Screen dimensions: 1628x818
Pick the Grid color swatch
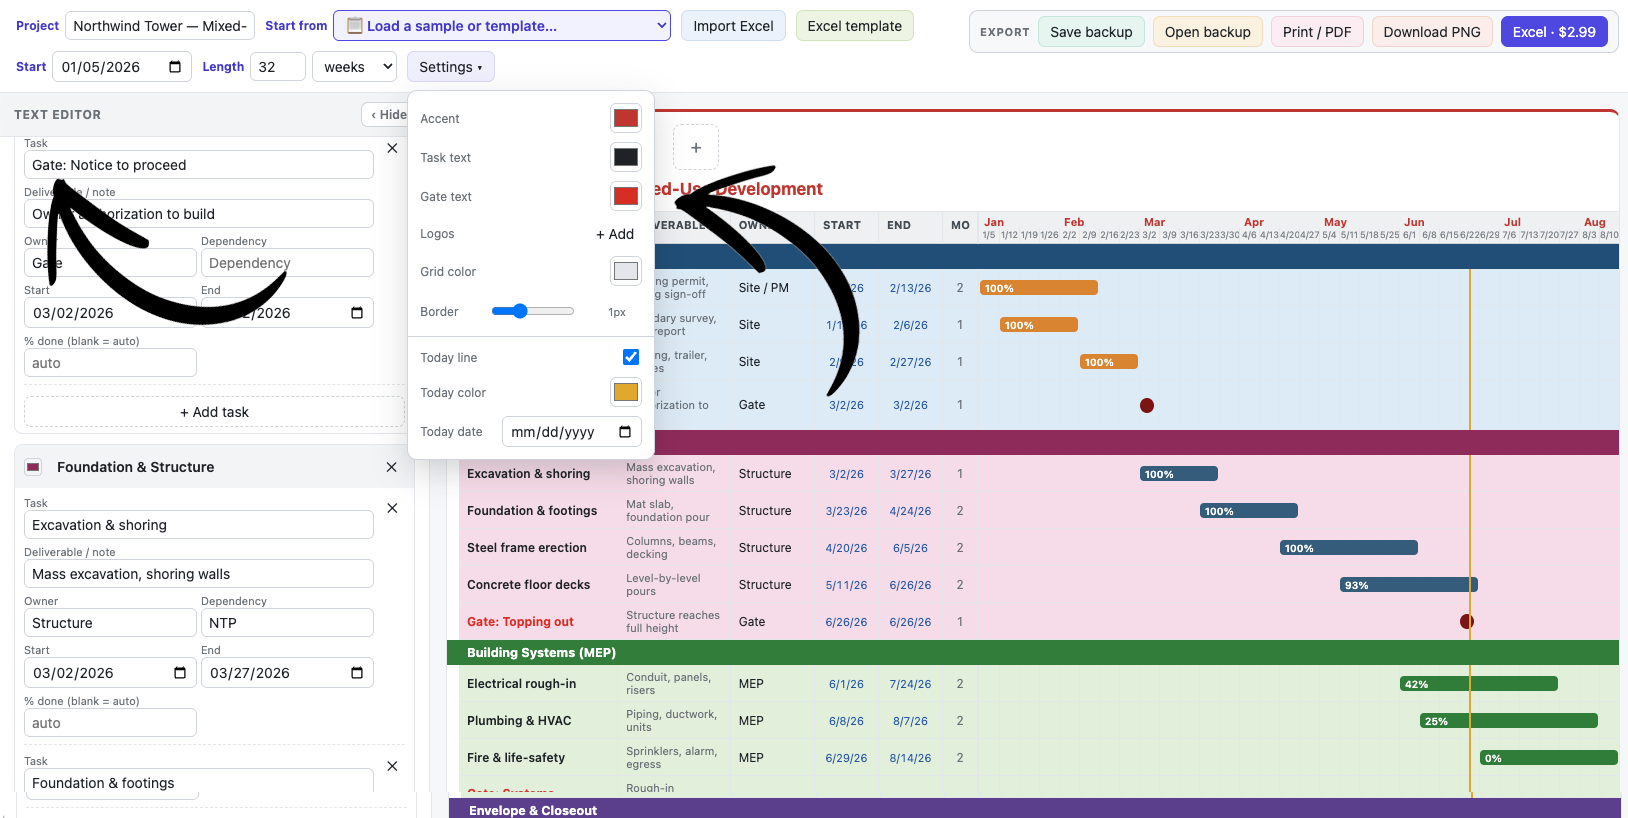coord(626,271)
